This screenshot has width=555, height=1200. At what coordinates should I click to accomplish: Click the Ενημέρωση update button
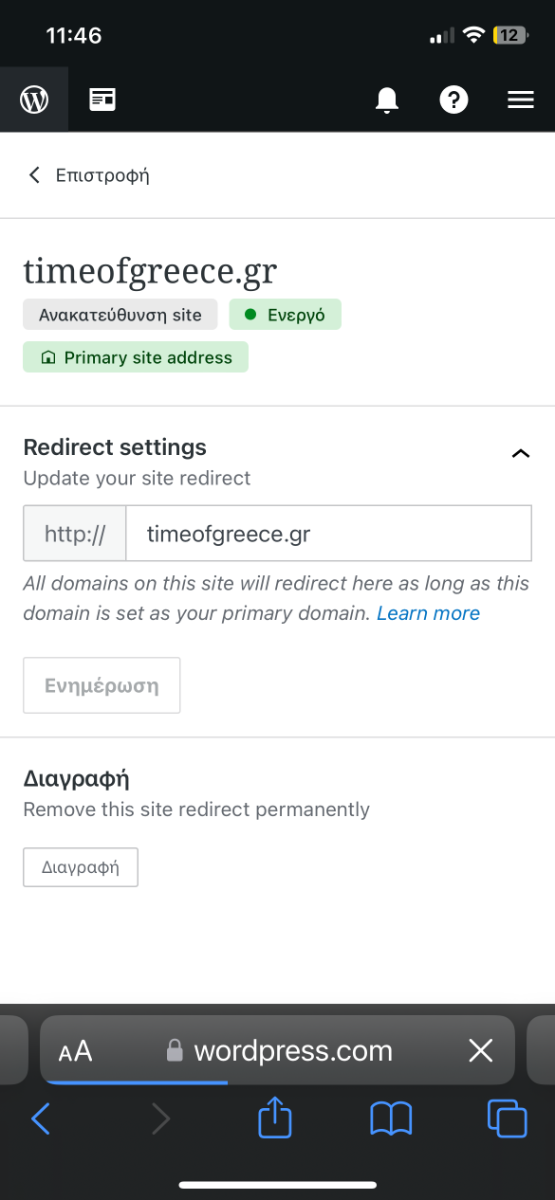click(102, 685)
